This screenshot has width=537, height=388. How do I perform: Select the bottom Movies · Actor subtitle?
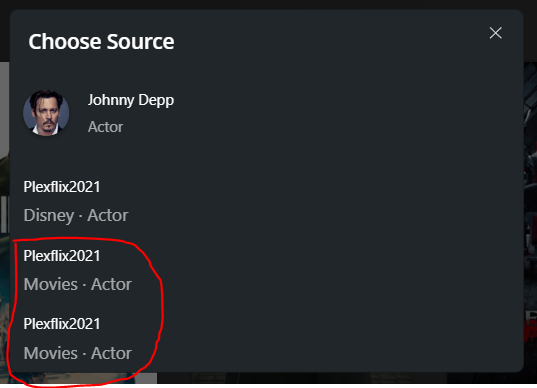78,353
